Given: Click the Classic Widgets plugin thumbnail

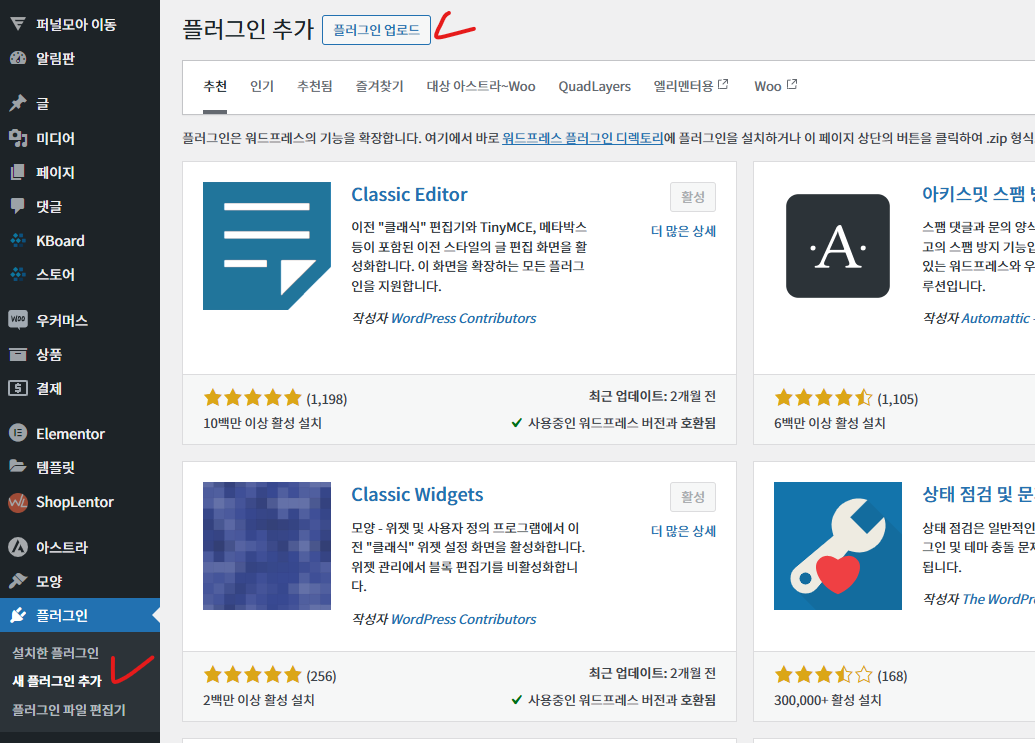Looking at the screenshot, I should (267, 546).
